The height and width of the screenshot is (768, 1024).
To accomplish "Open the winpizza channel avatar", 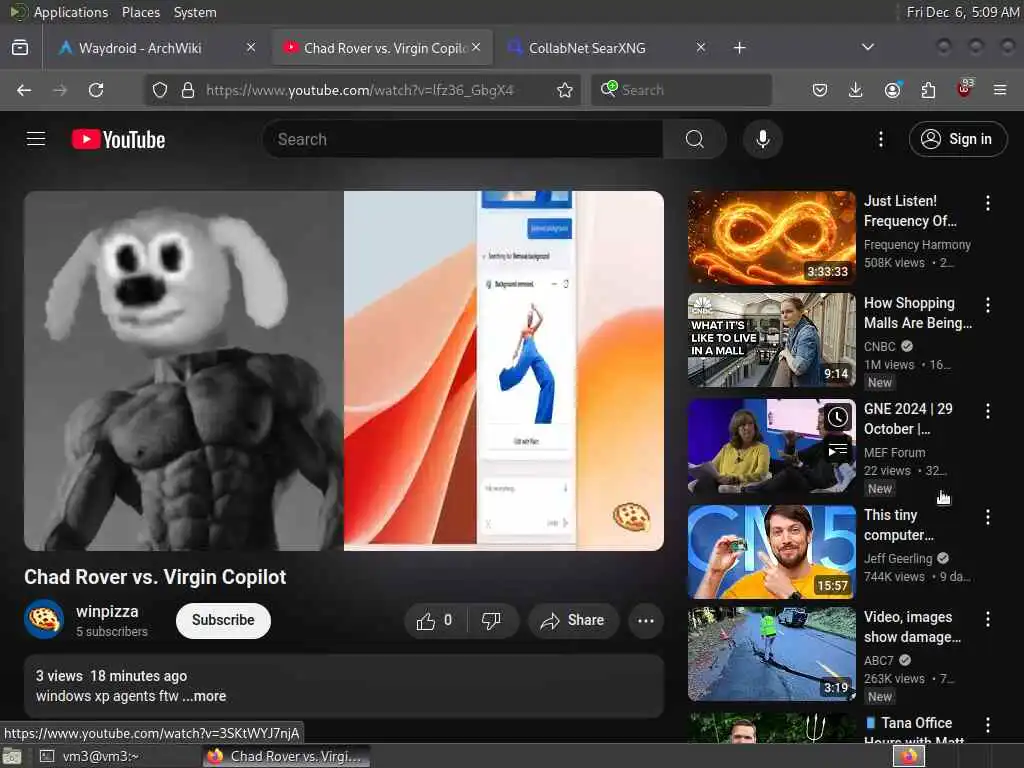I will pyautogui.click(x=44, y=619).
